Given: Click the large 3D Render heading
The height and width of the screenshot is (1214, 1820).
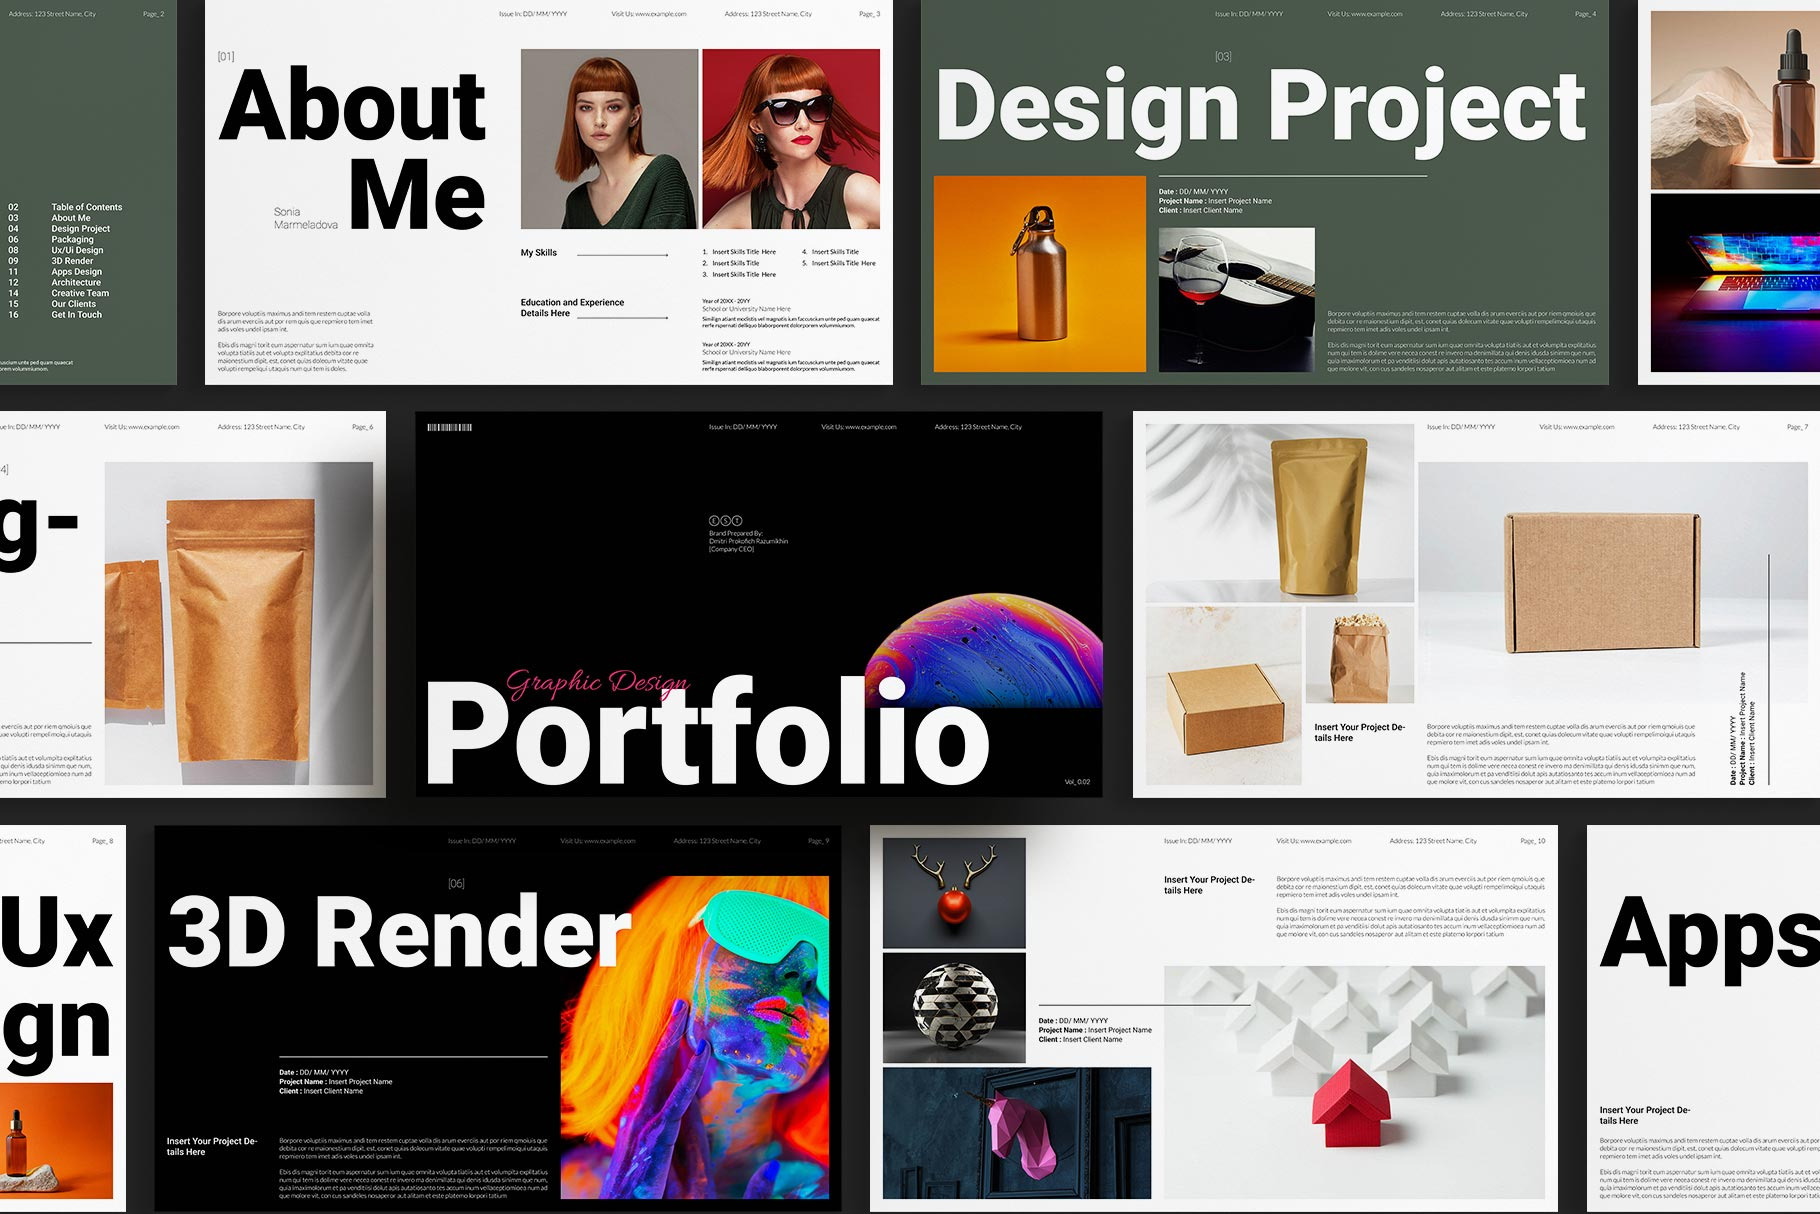Looking at the screenshot, I should (x=399, y=933).
